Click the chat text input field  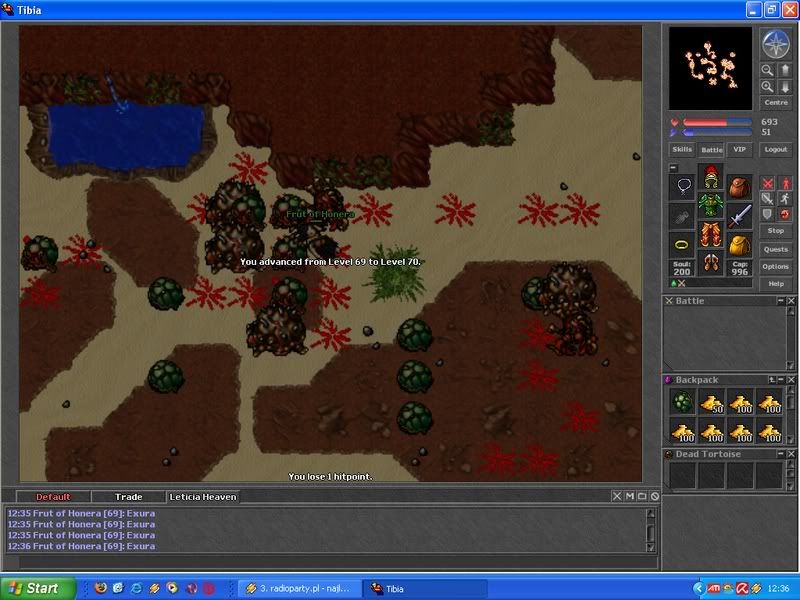pos(338,562)
